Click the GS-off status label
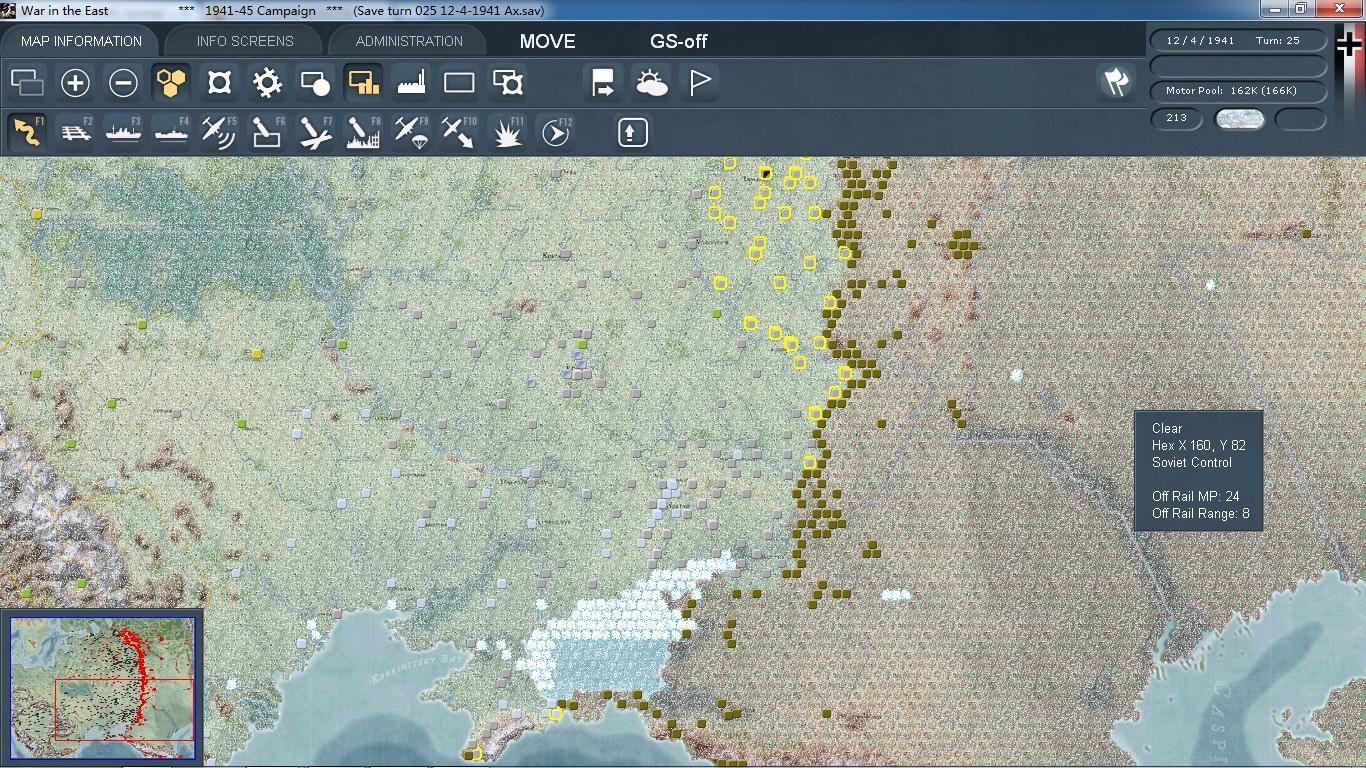The image size is (1366, 768). pyautogui.click(x=679, y=41)
